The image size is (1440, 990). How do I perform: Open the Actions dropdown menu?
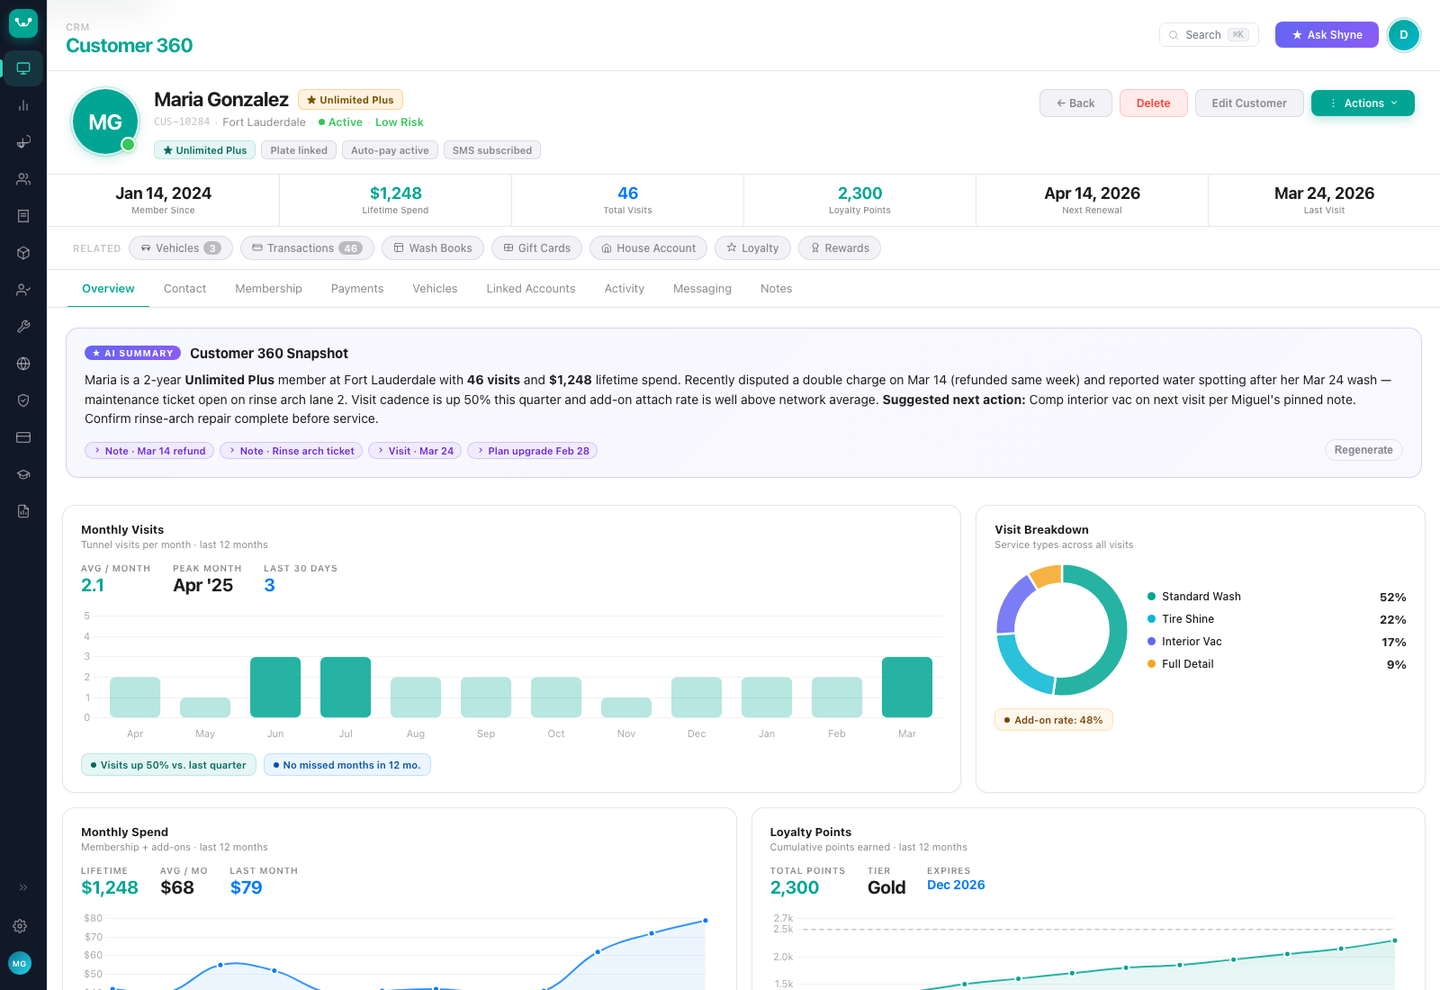pyautogui.click(x=1363, y=103)
